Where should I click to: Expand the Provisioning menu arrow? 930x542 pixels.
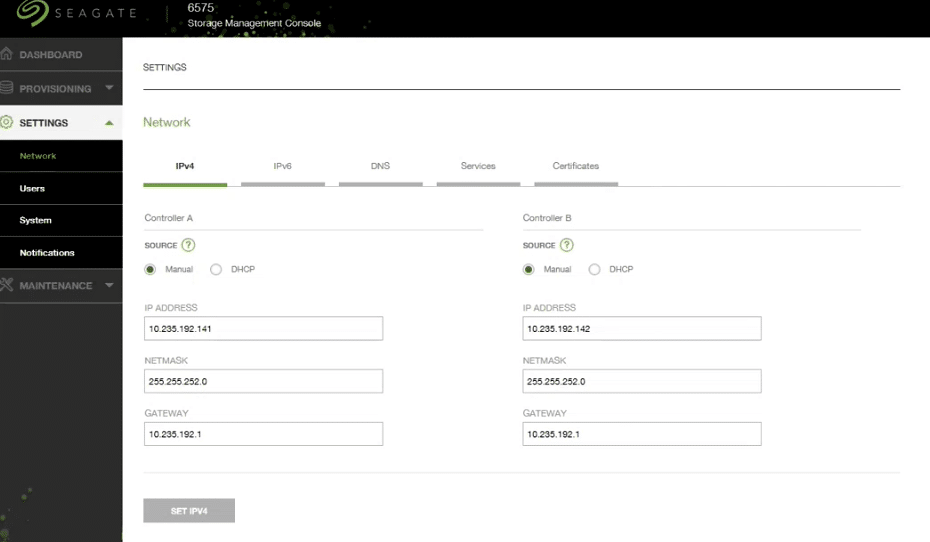[109, 88]
